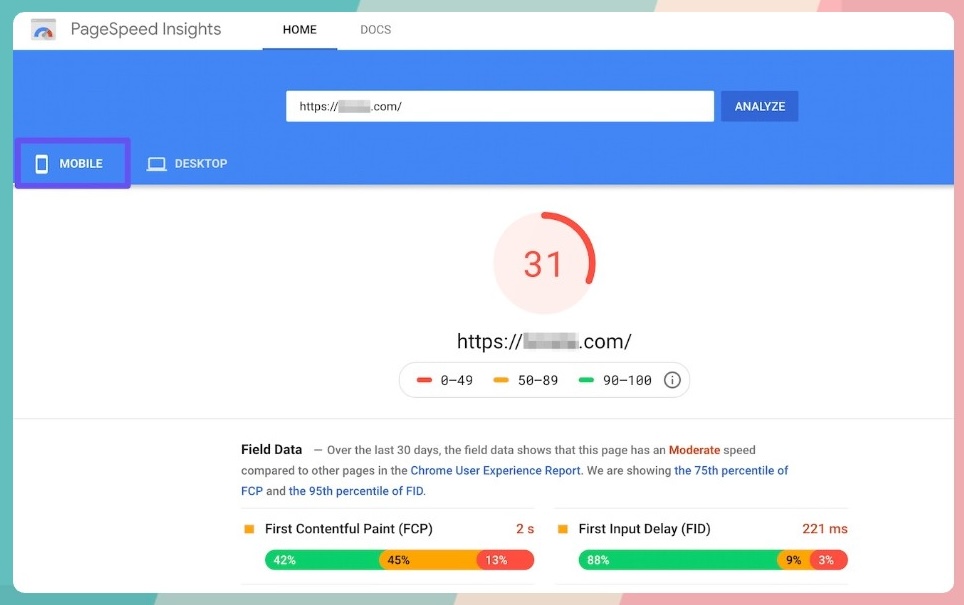Click the PageSpeed Insights logo icon

point(43,30)
